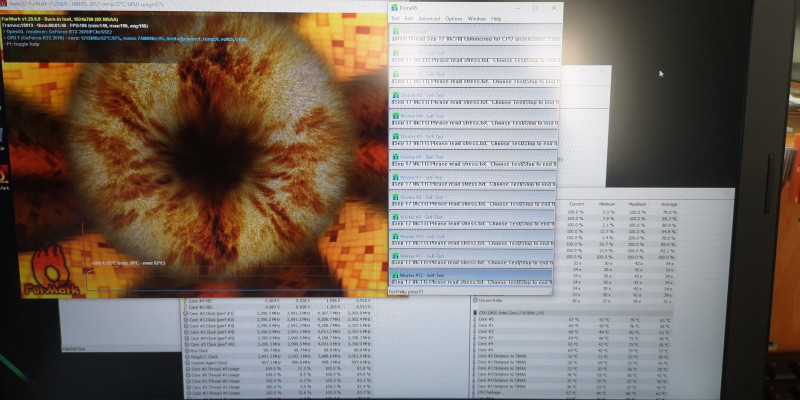This screenshot has width=800, height=400.
Task: Select the Main thread window title bar
Action: point(476,31)
